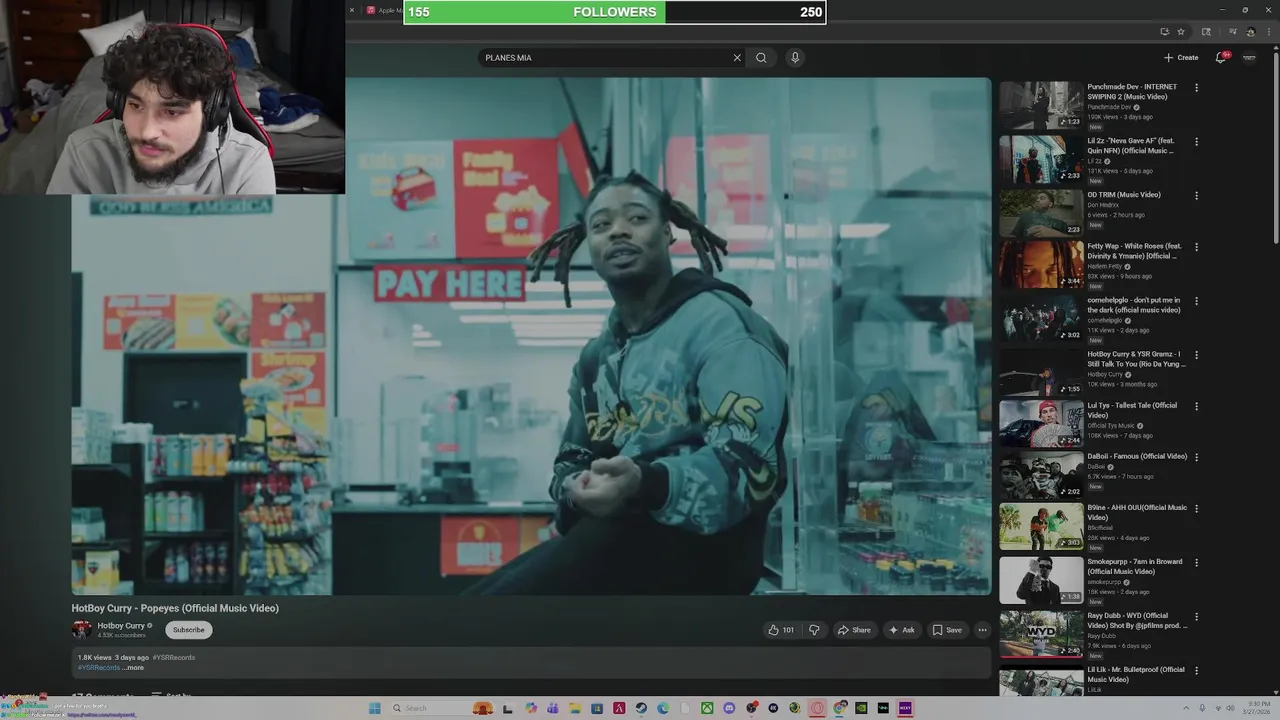Screen dimensions: 1280x720
Task: Open options for OD TRIM video
Action: pos(1196,196)
